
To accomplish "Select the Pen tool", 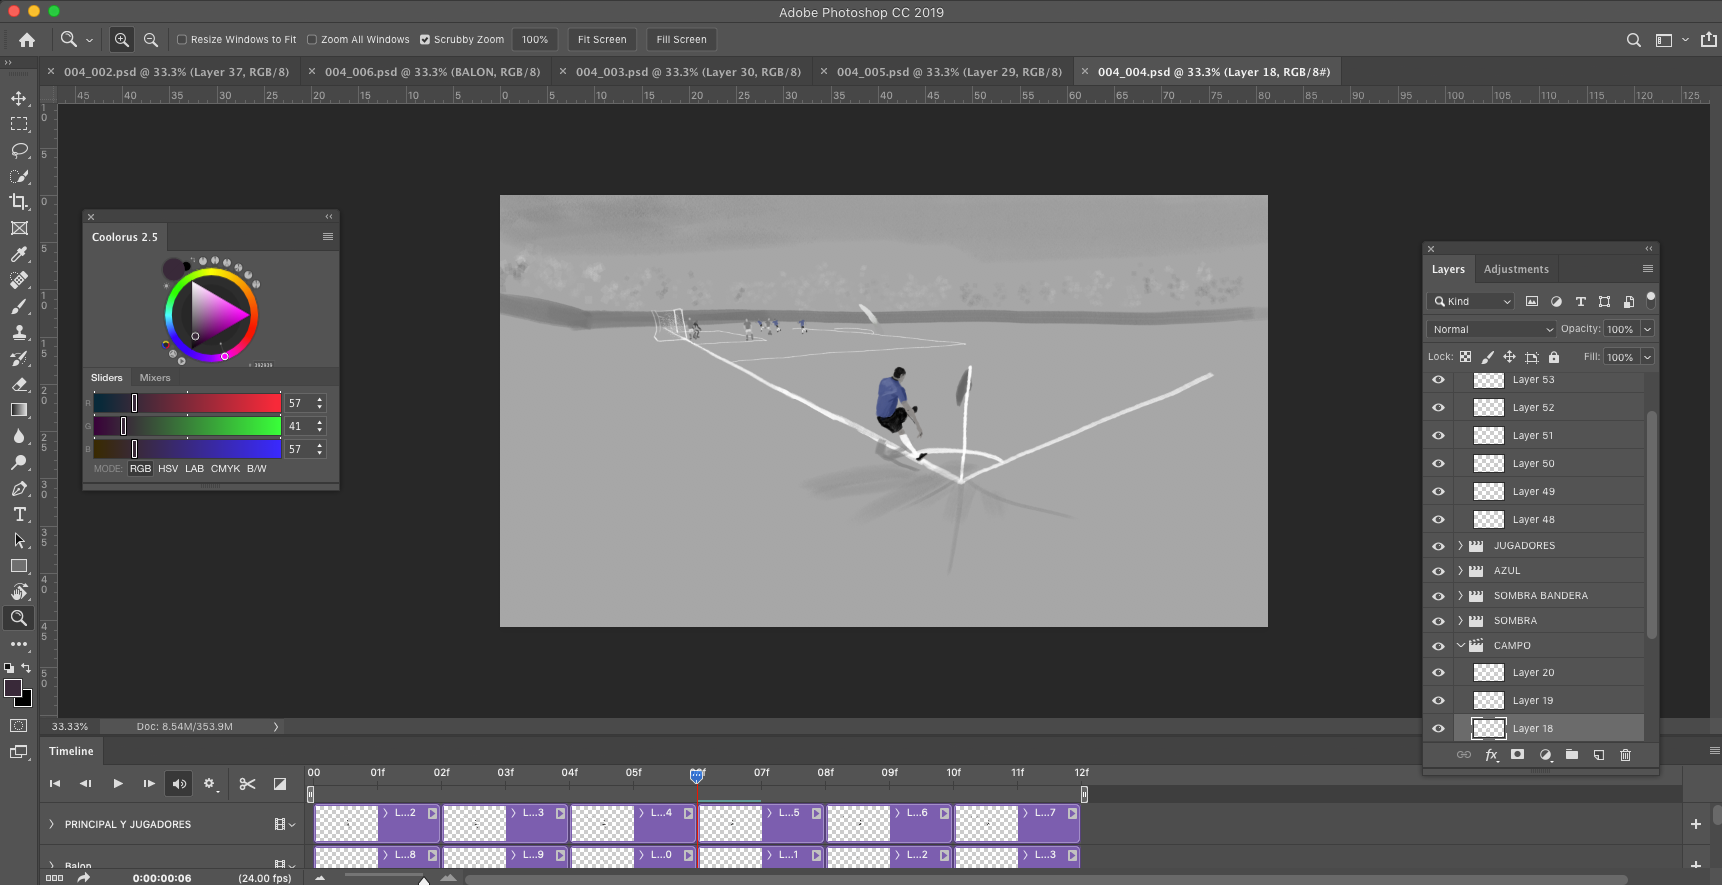I will [x=19, y=488].
